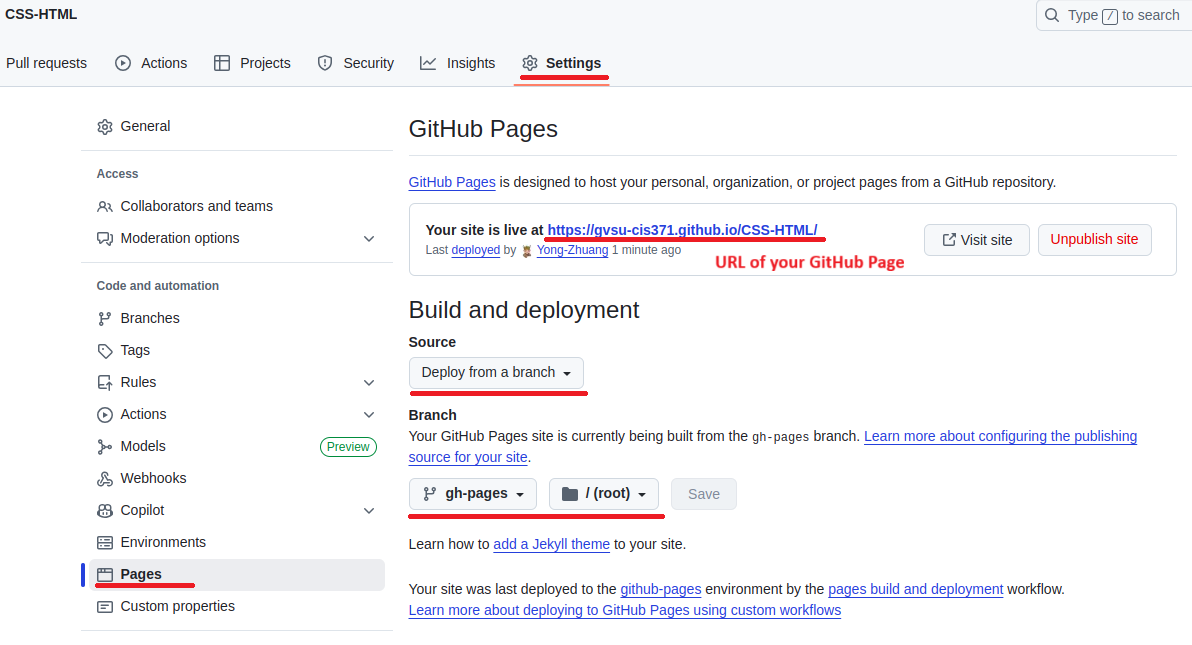Open the / (root) folder dropdown

pos(603,493)
